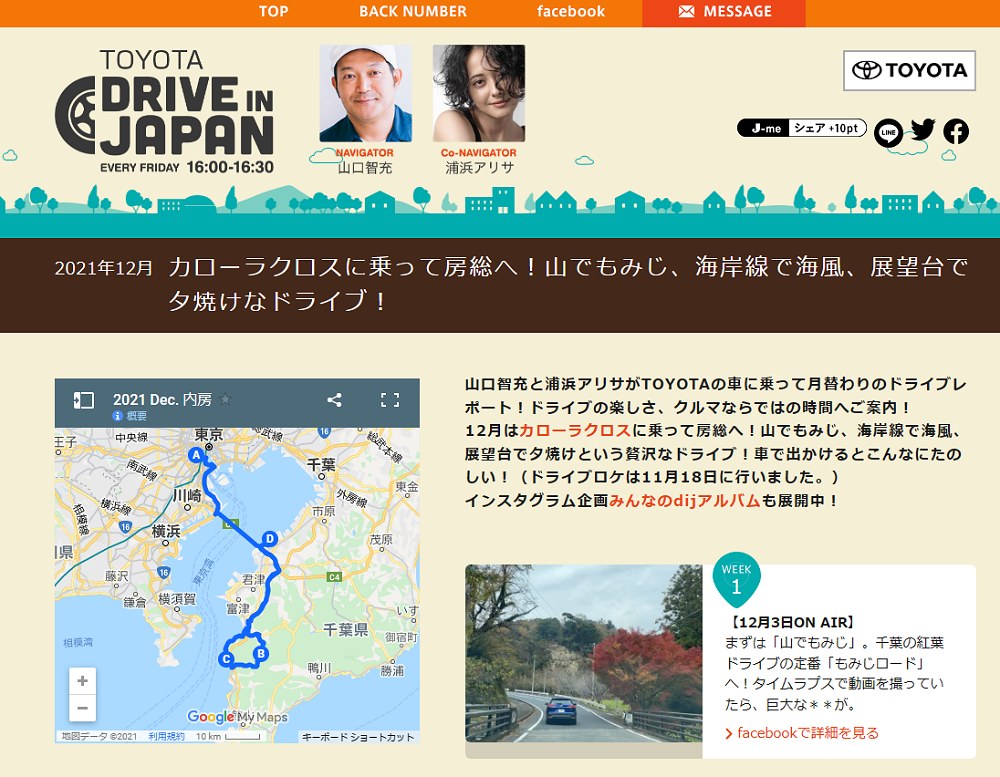Open the map 利用規約 link
The image size is (1000, 777).
[x=166, y=736]
